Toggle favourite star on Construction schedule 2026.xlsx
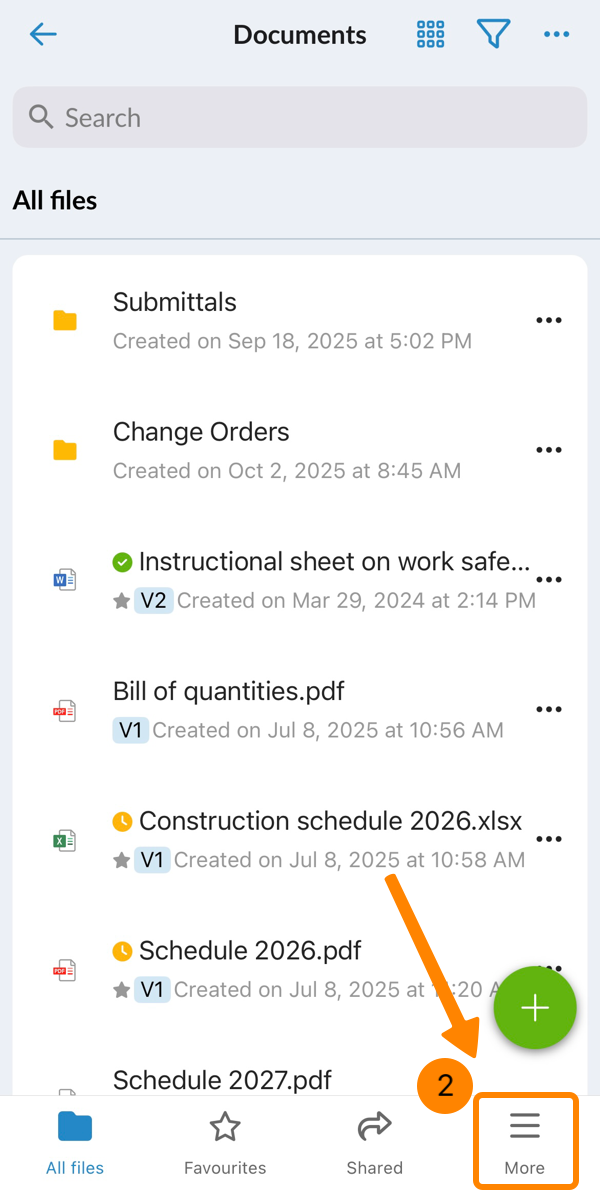This screenshot has width=600, height=1195. (122, 860)
